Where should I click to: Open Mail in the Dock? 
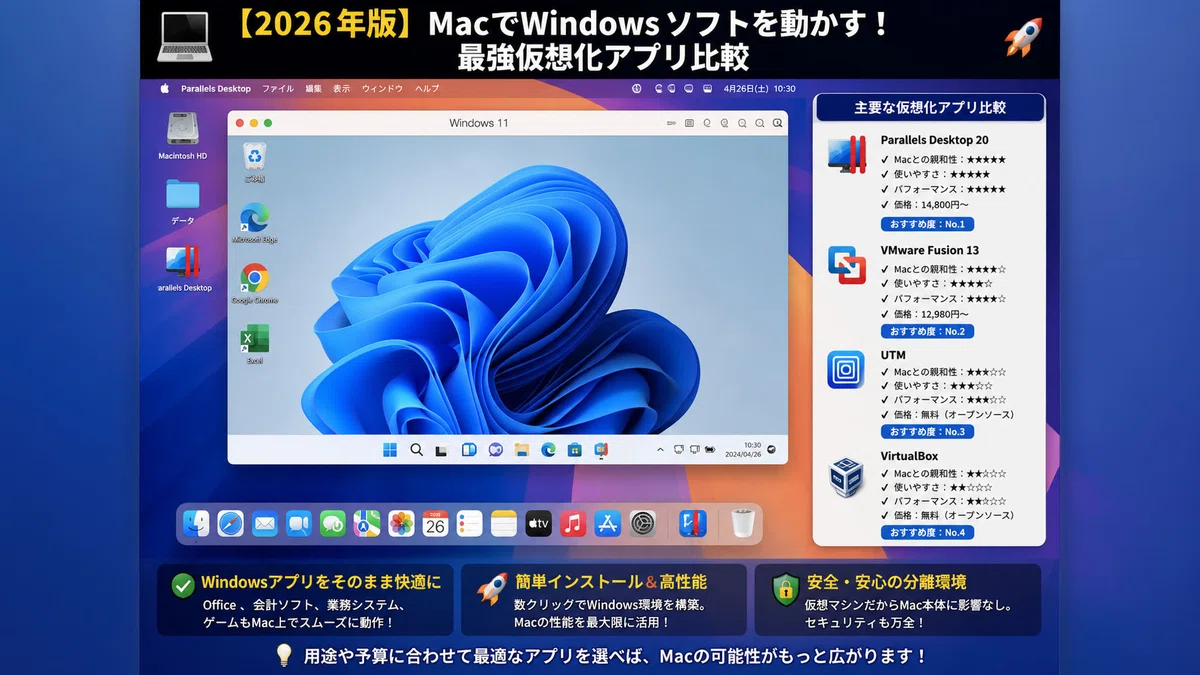point(265,523)
